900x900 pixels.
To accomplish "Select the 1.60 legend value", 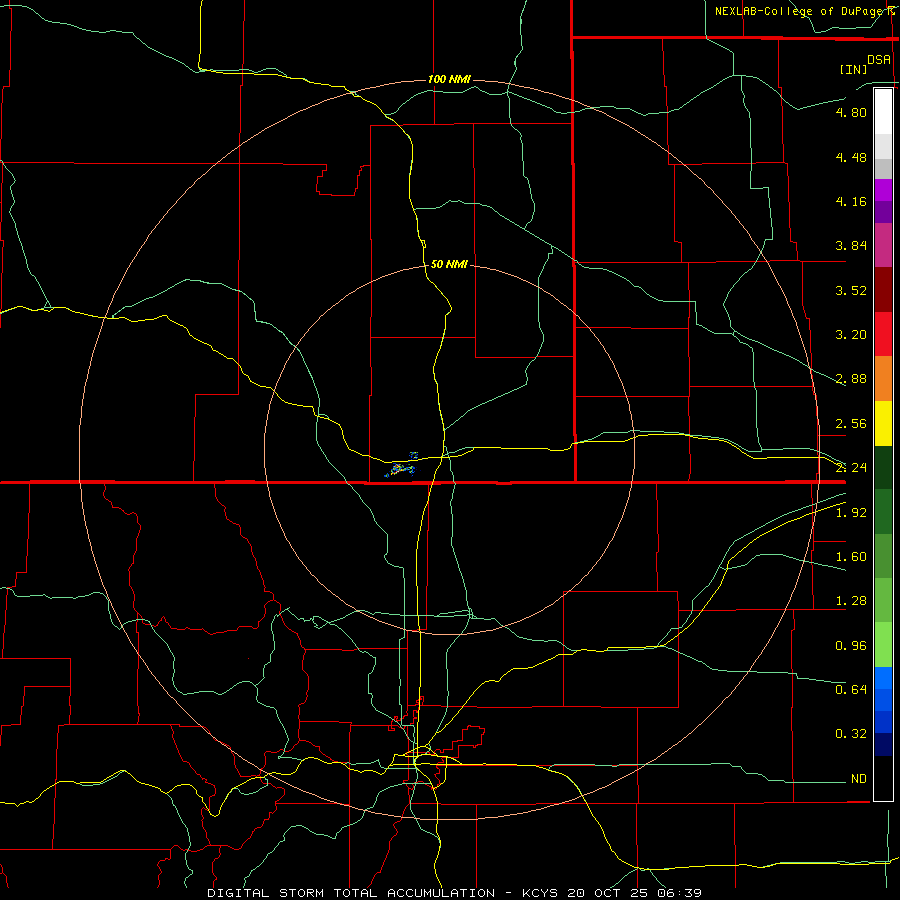I will 851,557.
